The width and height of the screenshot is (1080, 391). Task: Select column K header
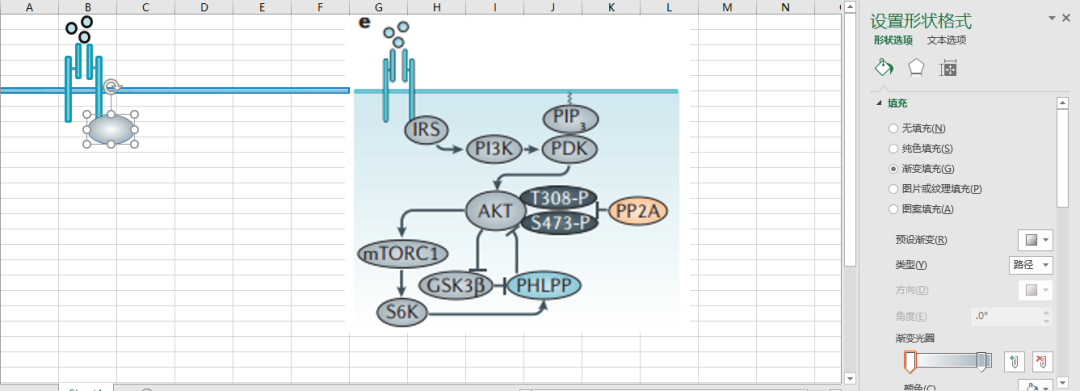tap(611, 8)
